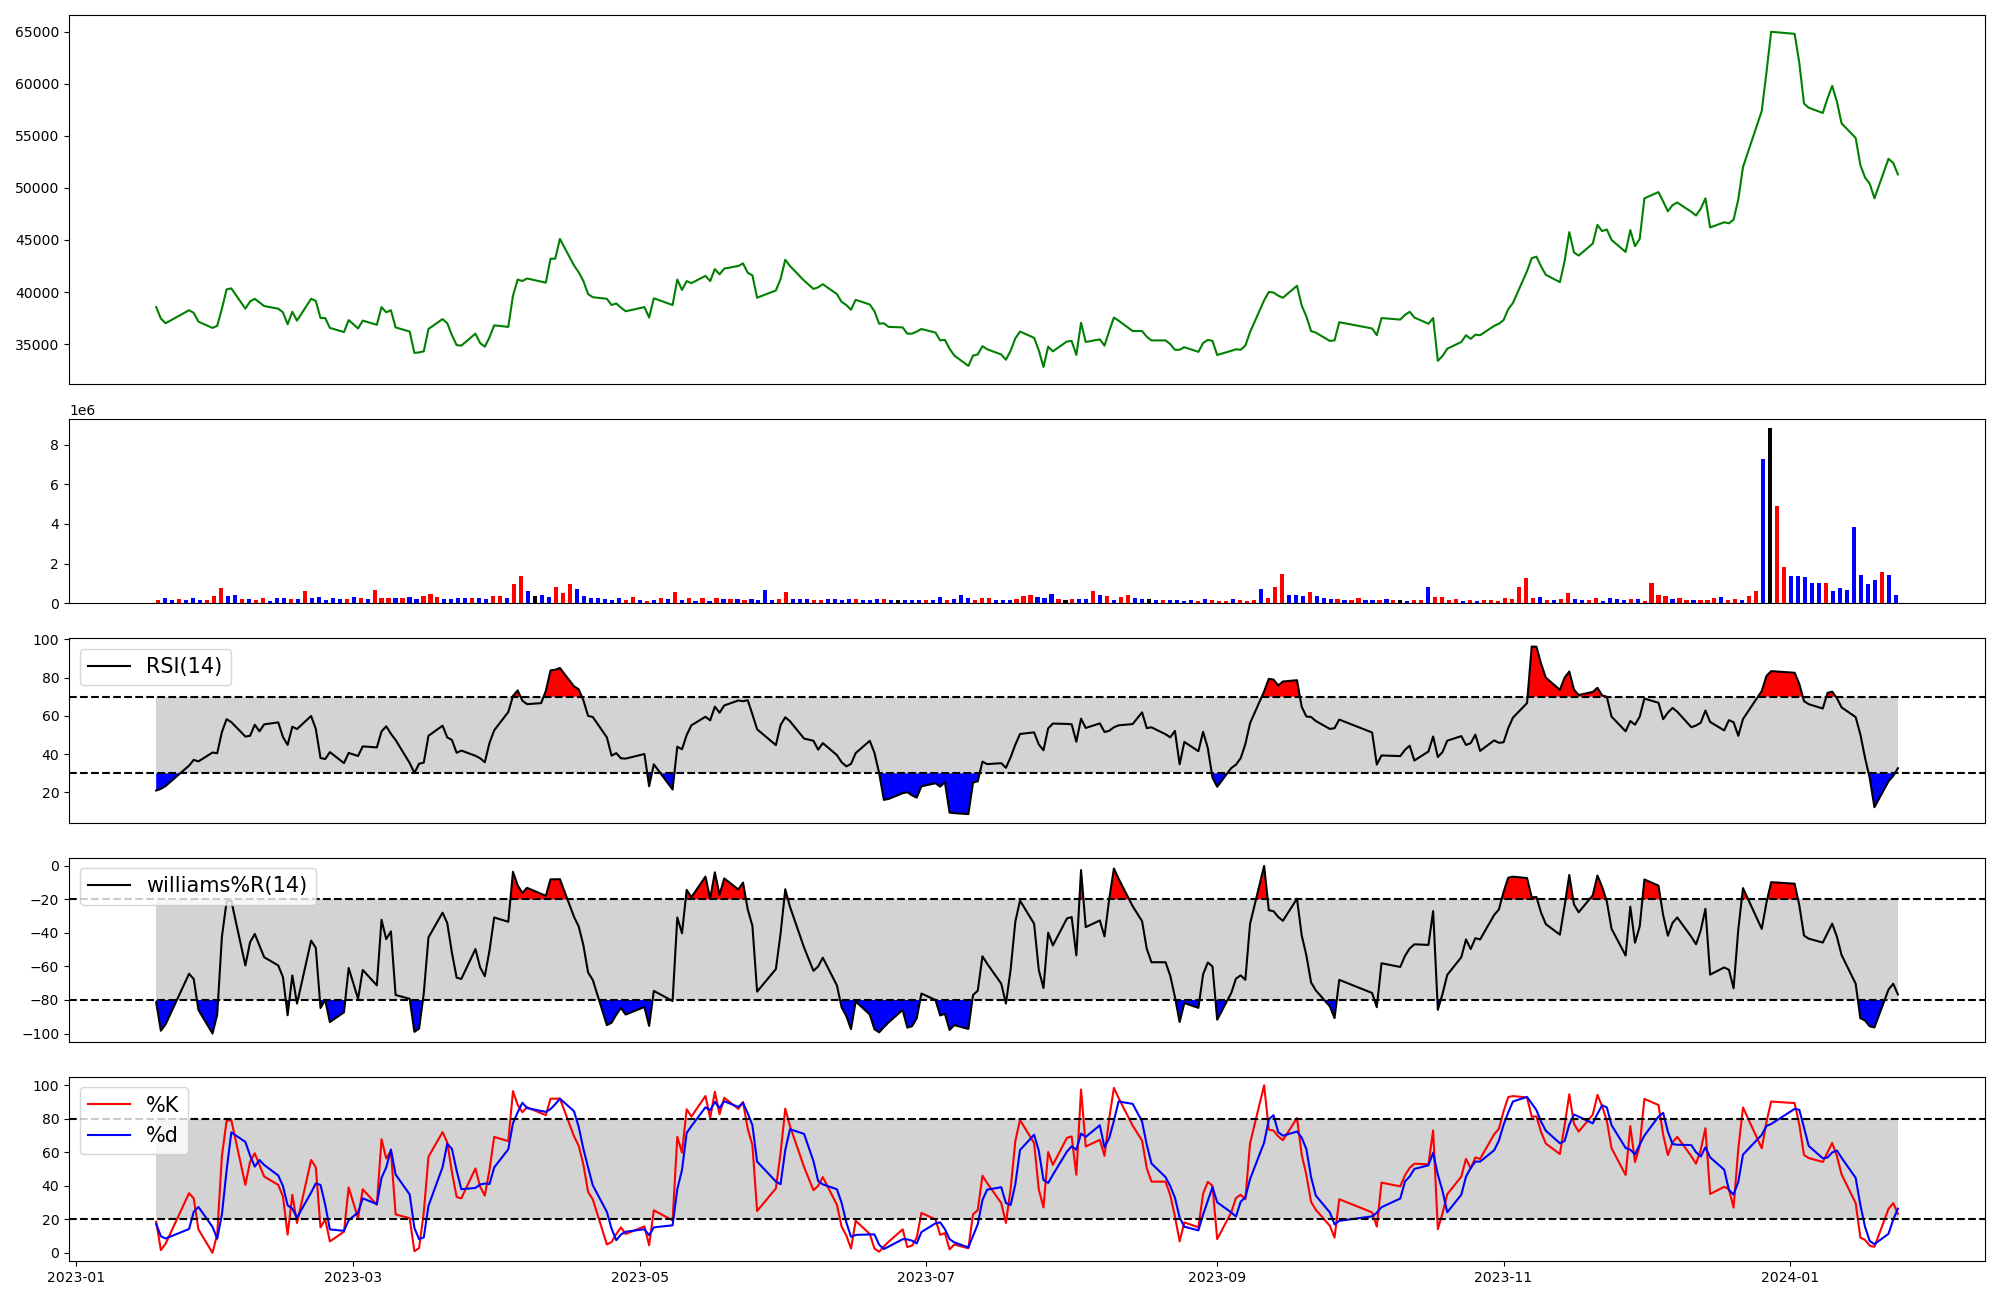Click the 40000 price axis label
This screenshot has width=2000, height=1300.
[37, 293]
